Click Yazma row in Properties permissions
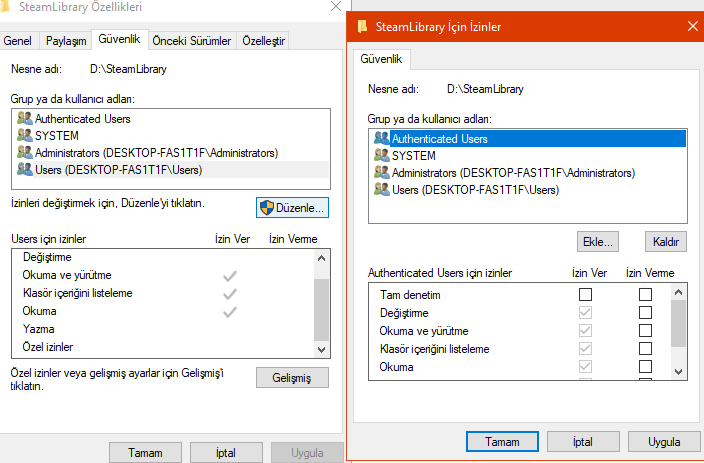704x463 pixels. (163, 329)
